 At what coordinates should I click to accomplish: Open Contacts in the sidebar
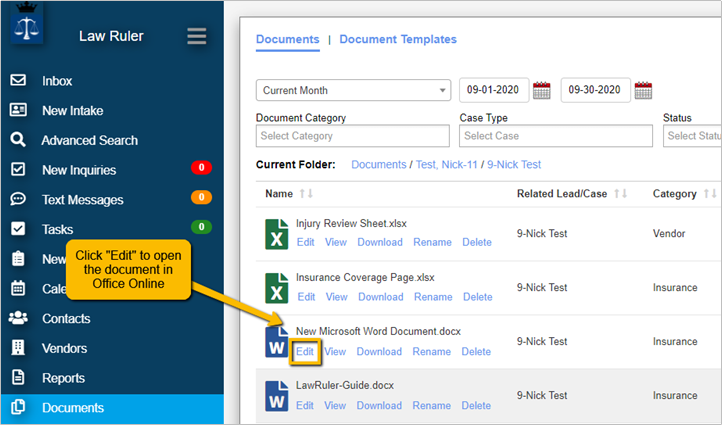pyautogui.click(x=66, y=319)
